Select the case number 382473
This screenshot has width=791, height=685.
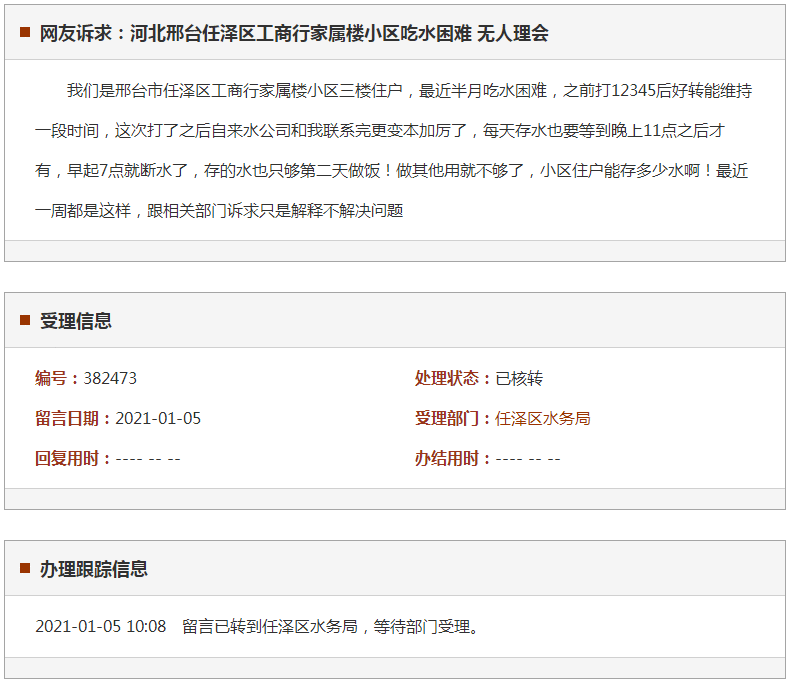(110, 378)
